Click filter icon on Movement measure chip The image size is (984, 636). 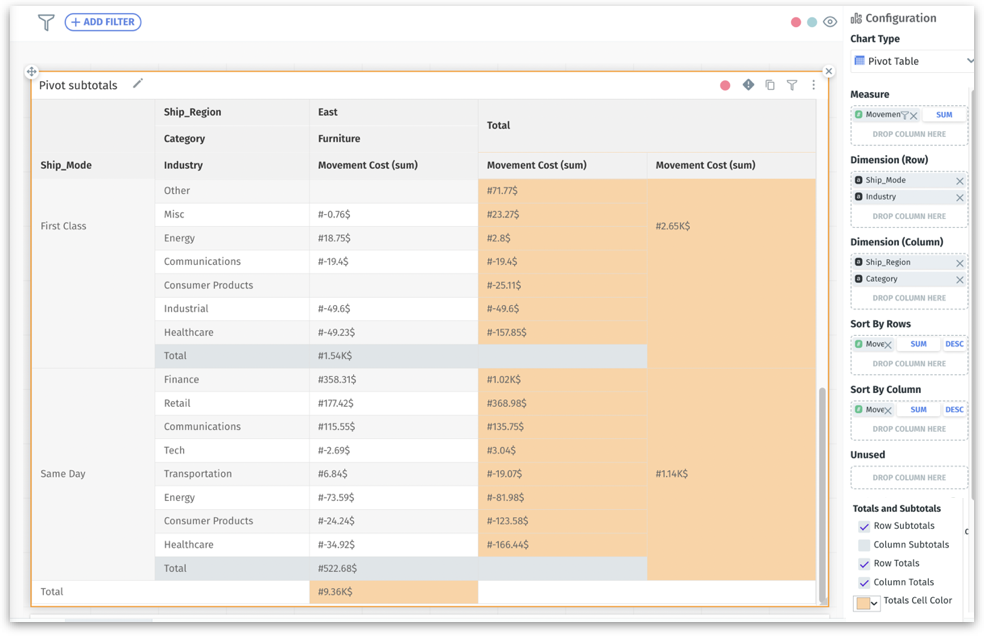coord(903,115)
